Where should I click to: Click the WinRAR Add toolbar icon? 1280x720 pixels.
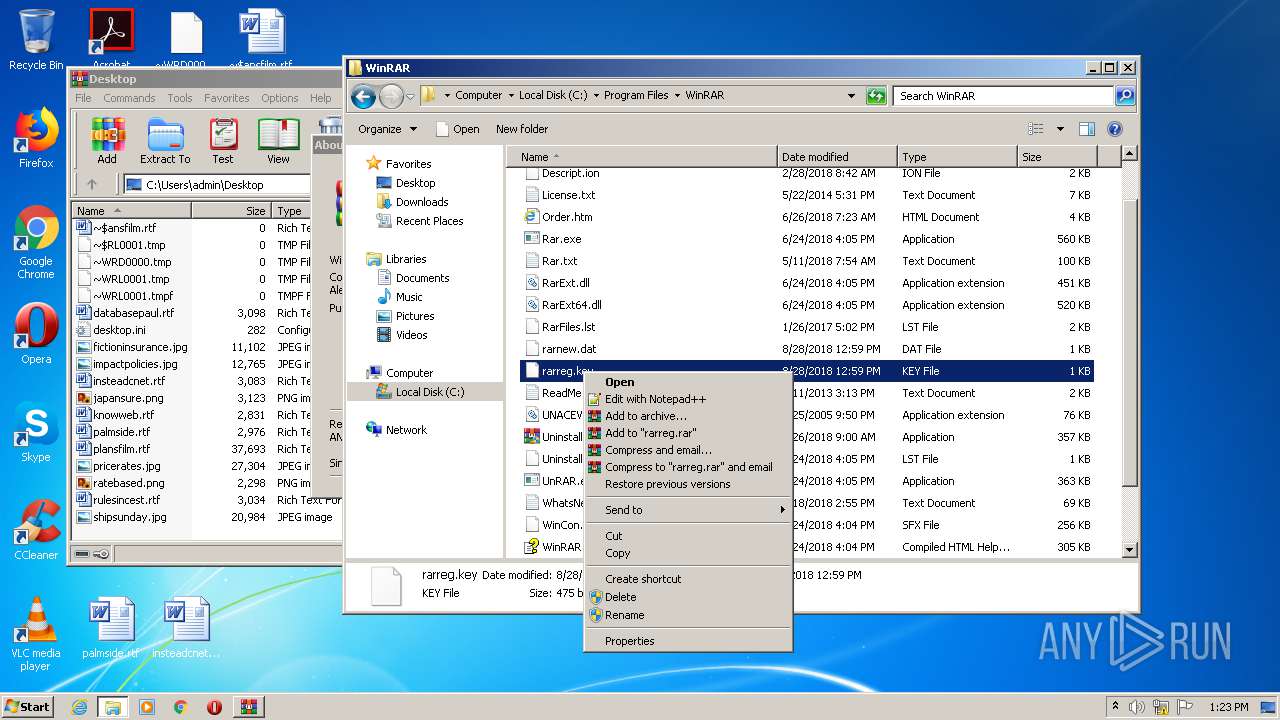coord(107,141)
